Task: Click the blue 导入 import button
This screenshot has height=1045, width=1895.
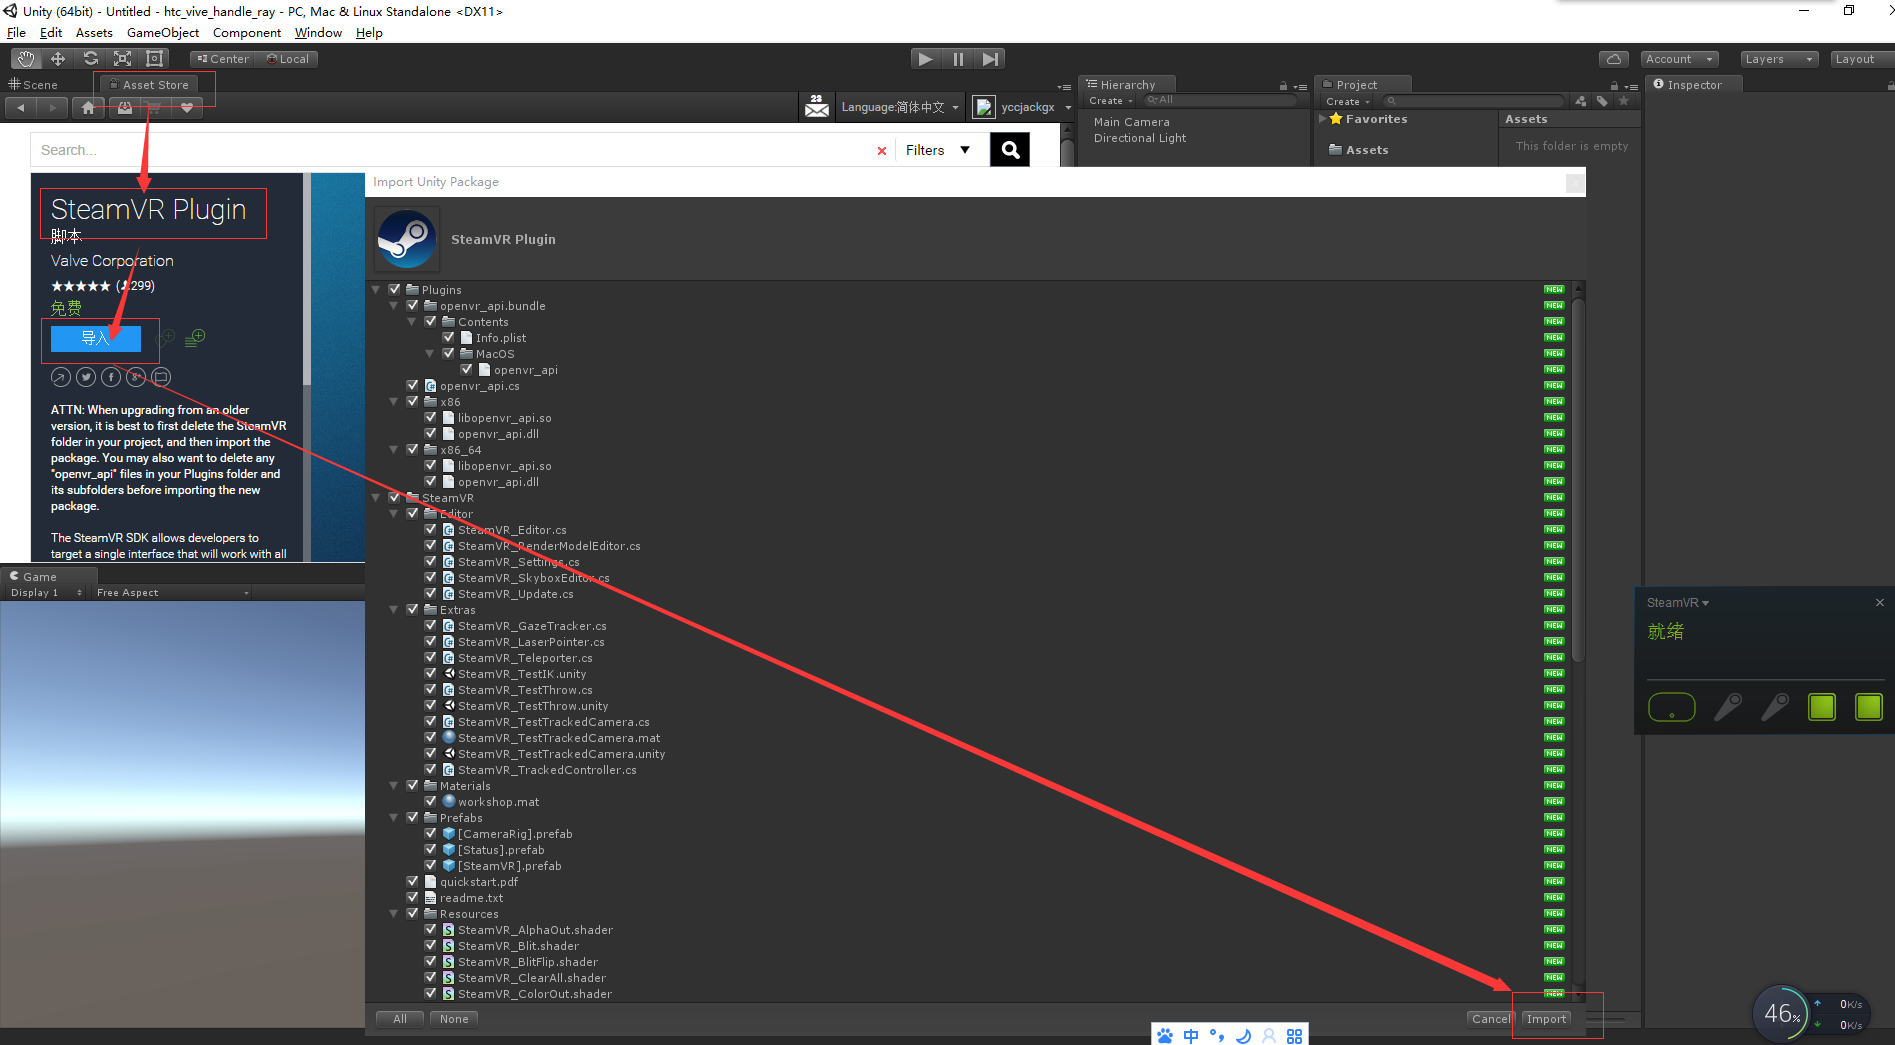Action: [x=96, y=338]
